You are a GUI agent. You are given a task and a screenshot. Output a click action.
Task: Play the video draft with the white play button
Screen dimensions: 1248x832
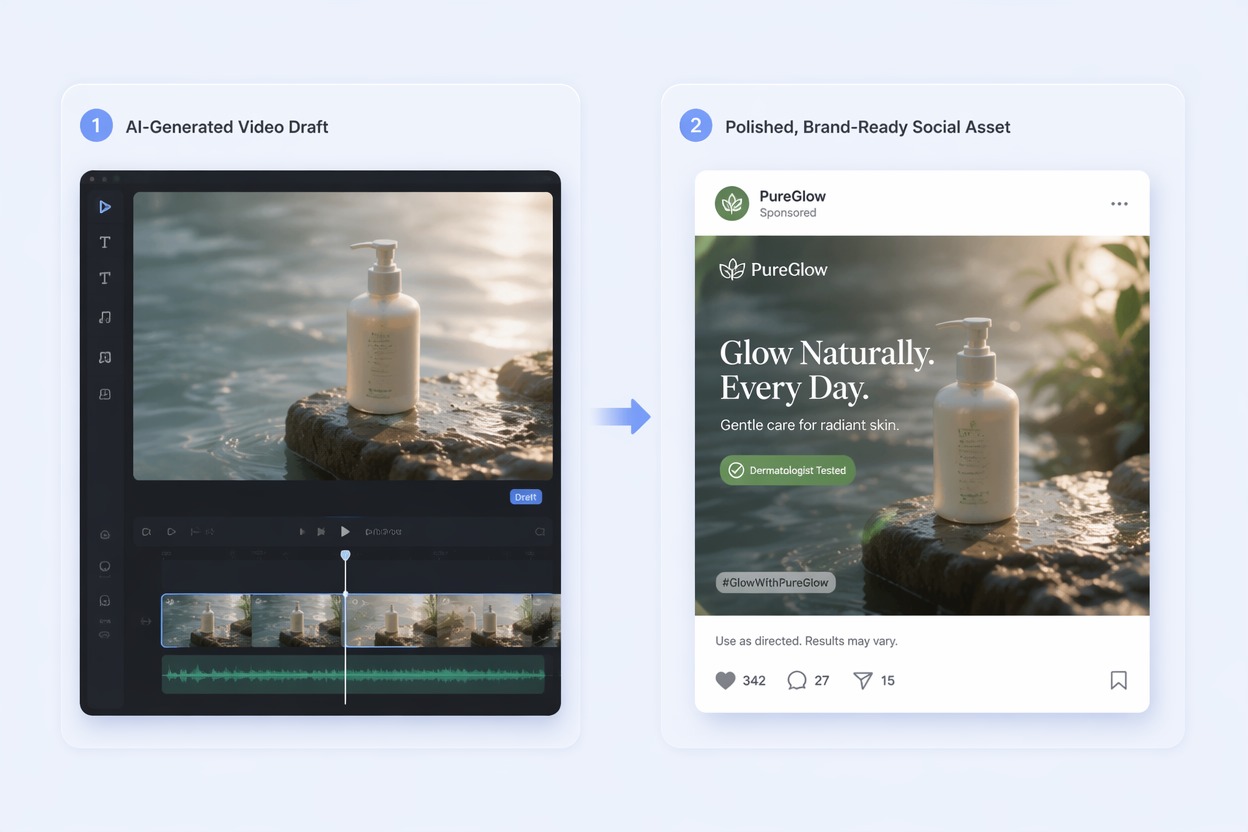(x=345, y=532)
